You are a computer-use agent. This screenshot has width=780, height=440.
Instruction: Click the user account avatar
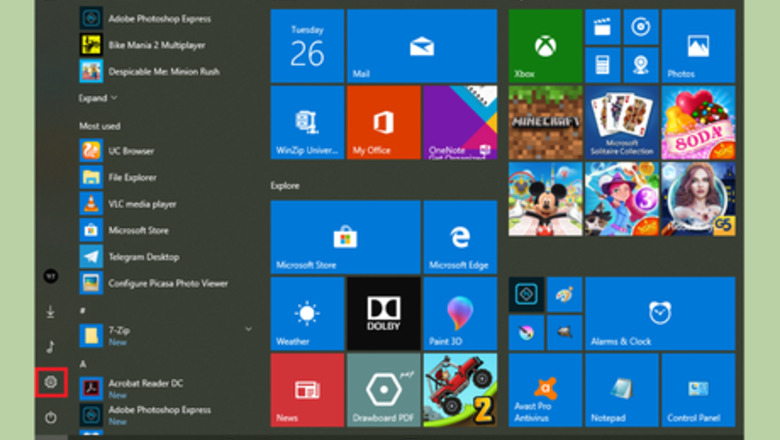[51, 276]
